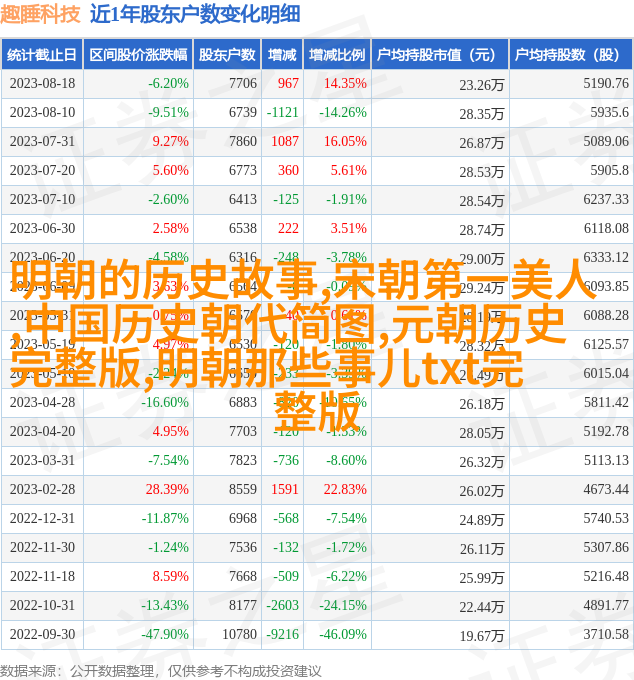
Task: Click the 统计截止日 column header
Action: click(42, 55)
